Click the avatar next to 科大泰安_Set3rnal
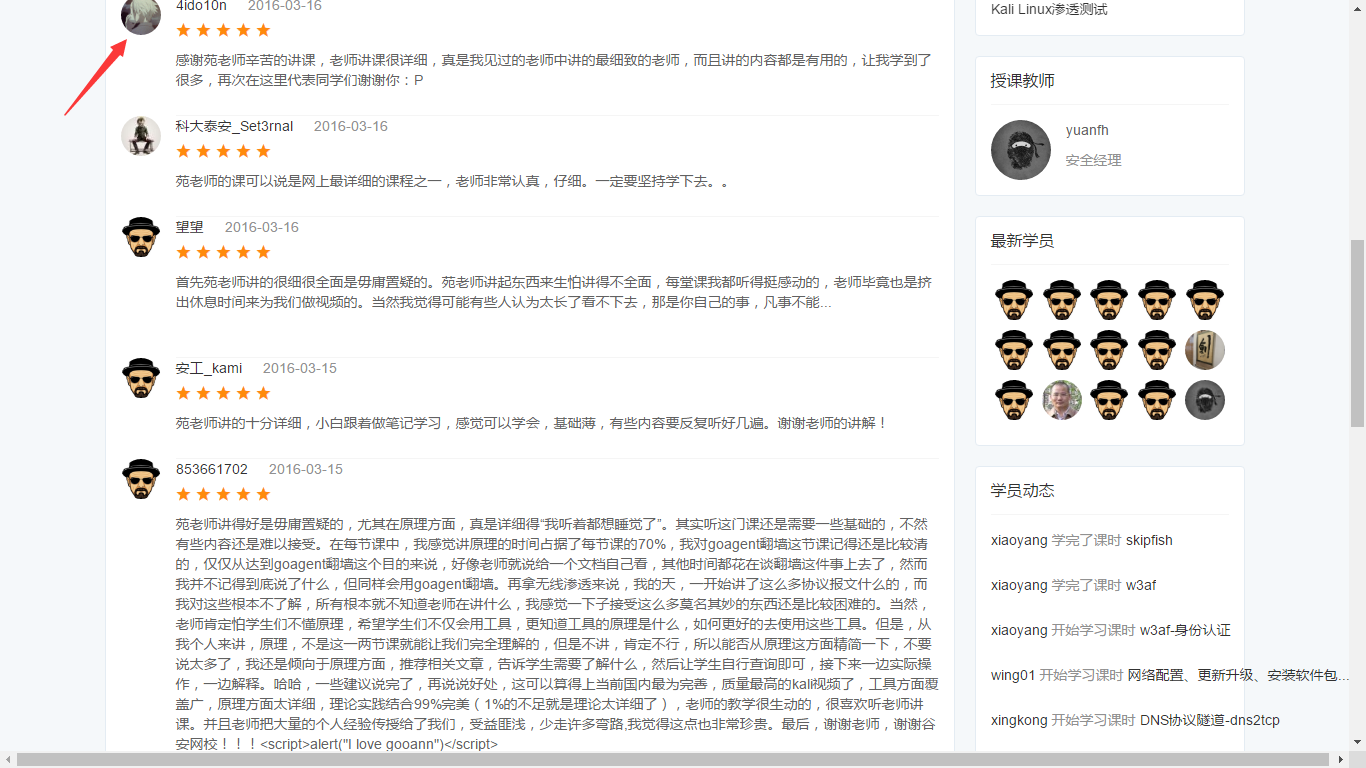This screenshot has width=1366, height=768. (141, 136)
